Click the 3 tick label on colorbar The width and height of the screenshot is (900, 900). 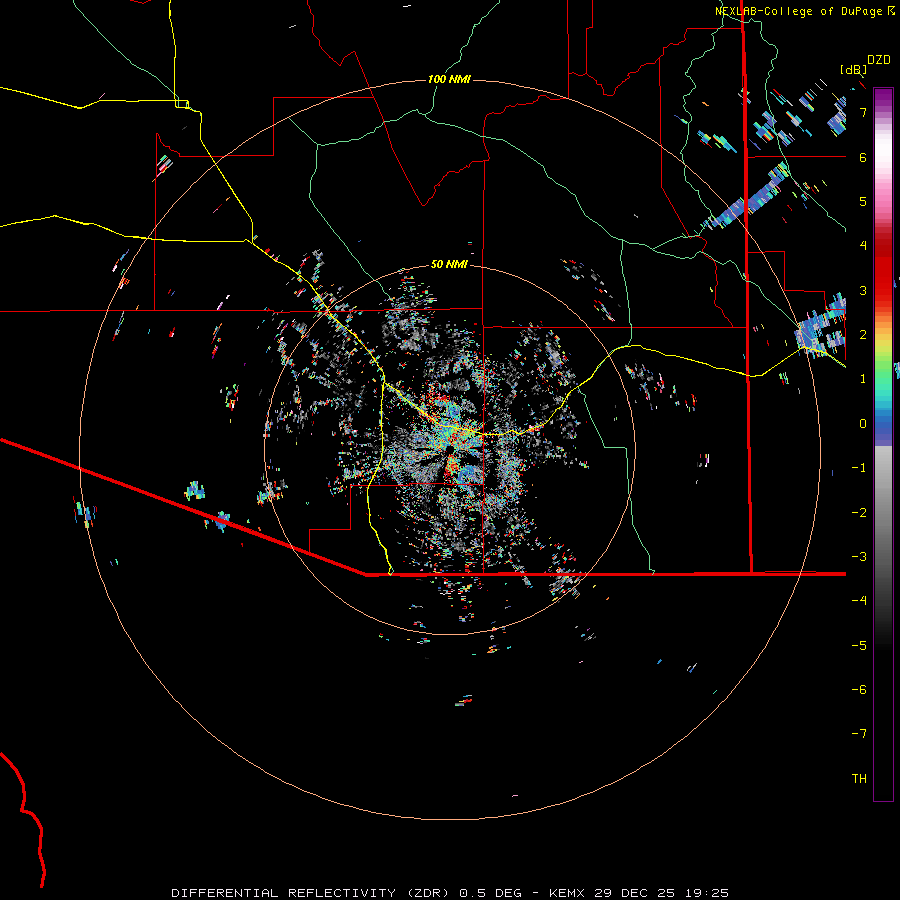tap(863, 290)
